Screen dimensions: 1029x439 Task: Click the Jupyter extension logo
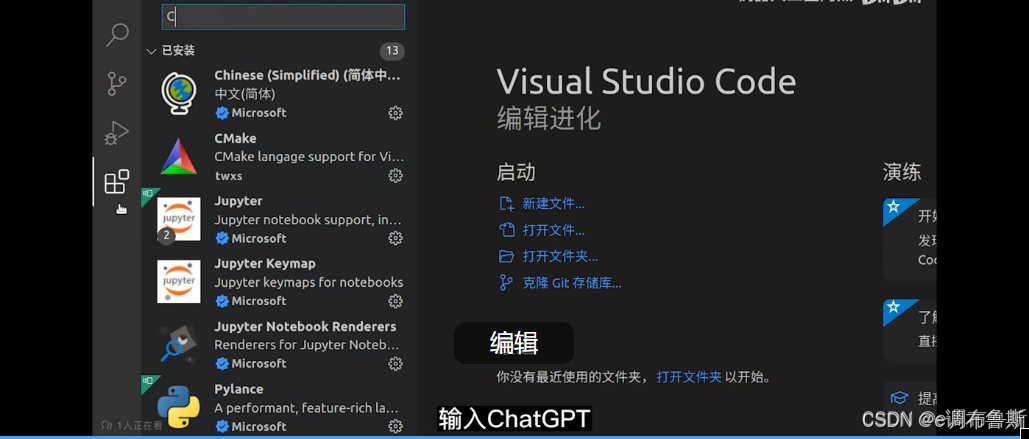(178, 219)
